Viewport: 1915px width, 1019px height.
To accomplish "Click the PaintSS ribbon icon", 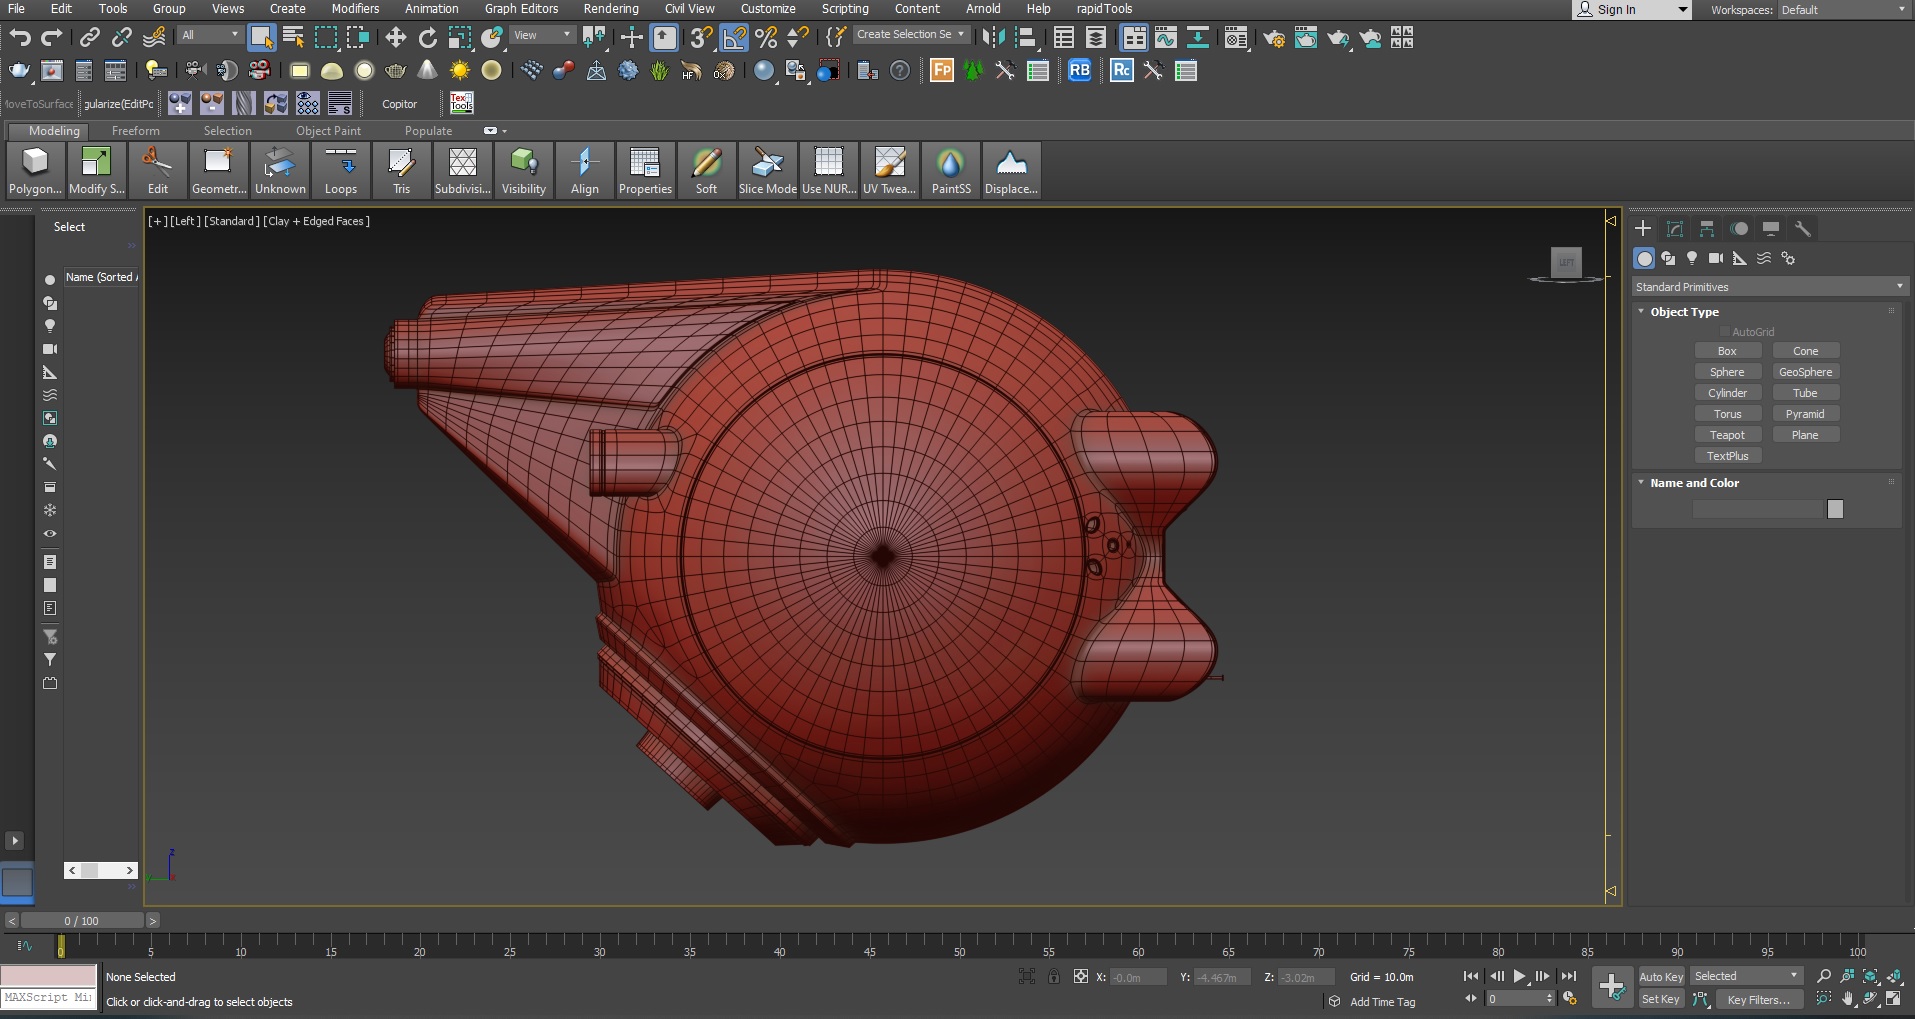I will tap(951, 170).
